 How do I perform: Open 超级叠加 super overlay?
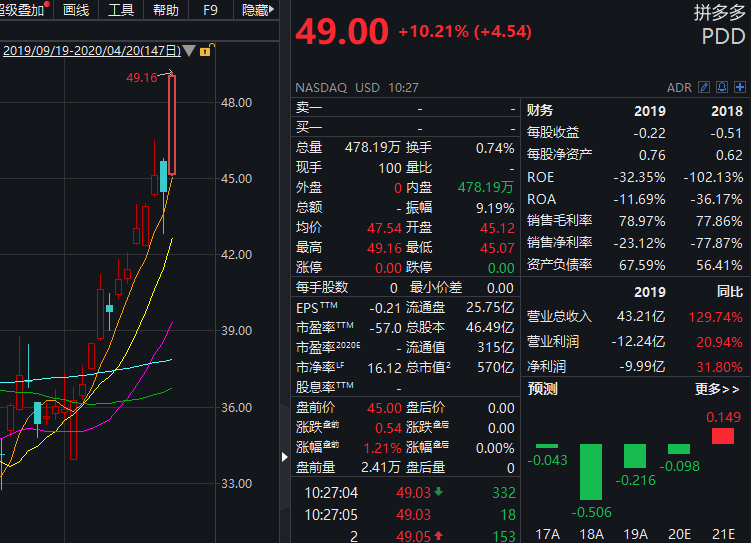[22, 10]
